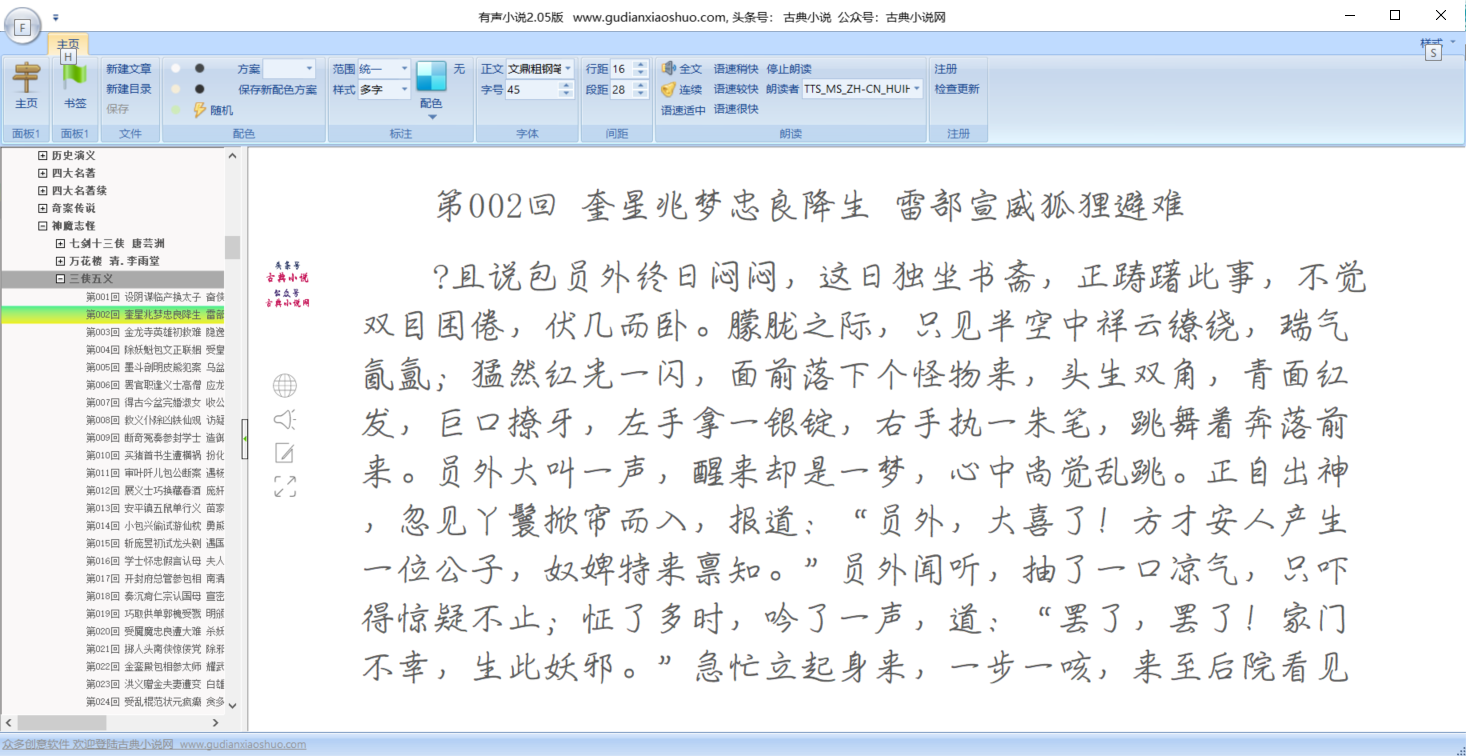Click the speaker icon beside the text
Image resolution: width=1466 pixels, height=756 pixels.
coord(285,419)
